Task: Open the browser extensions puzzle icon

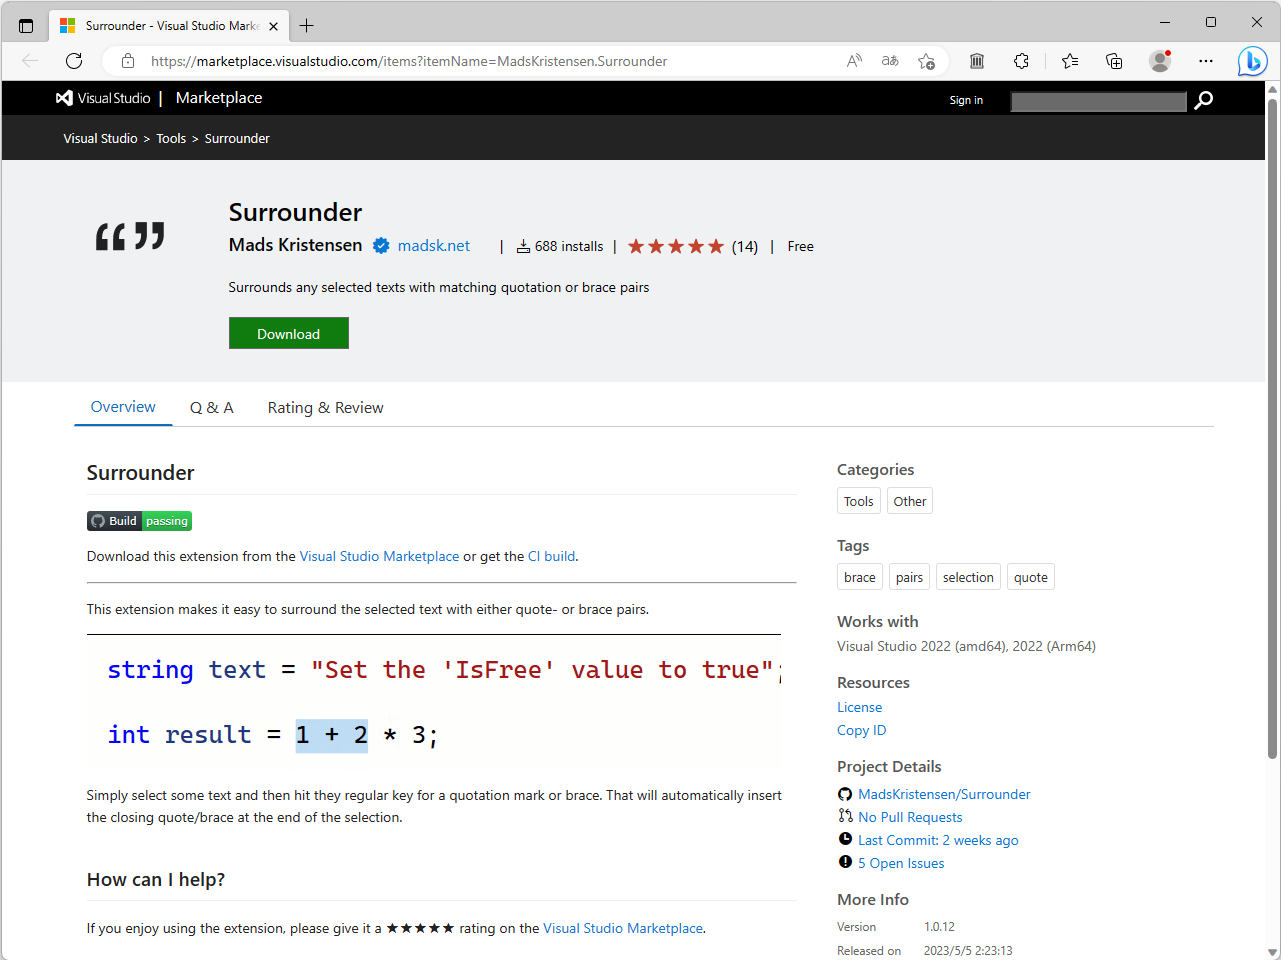Action: coord(1021,61)
